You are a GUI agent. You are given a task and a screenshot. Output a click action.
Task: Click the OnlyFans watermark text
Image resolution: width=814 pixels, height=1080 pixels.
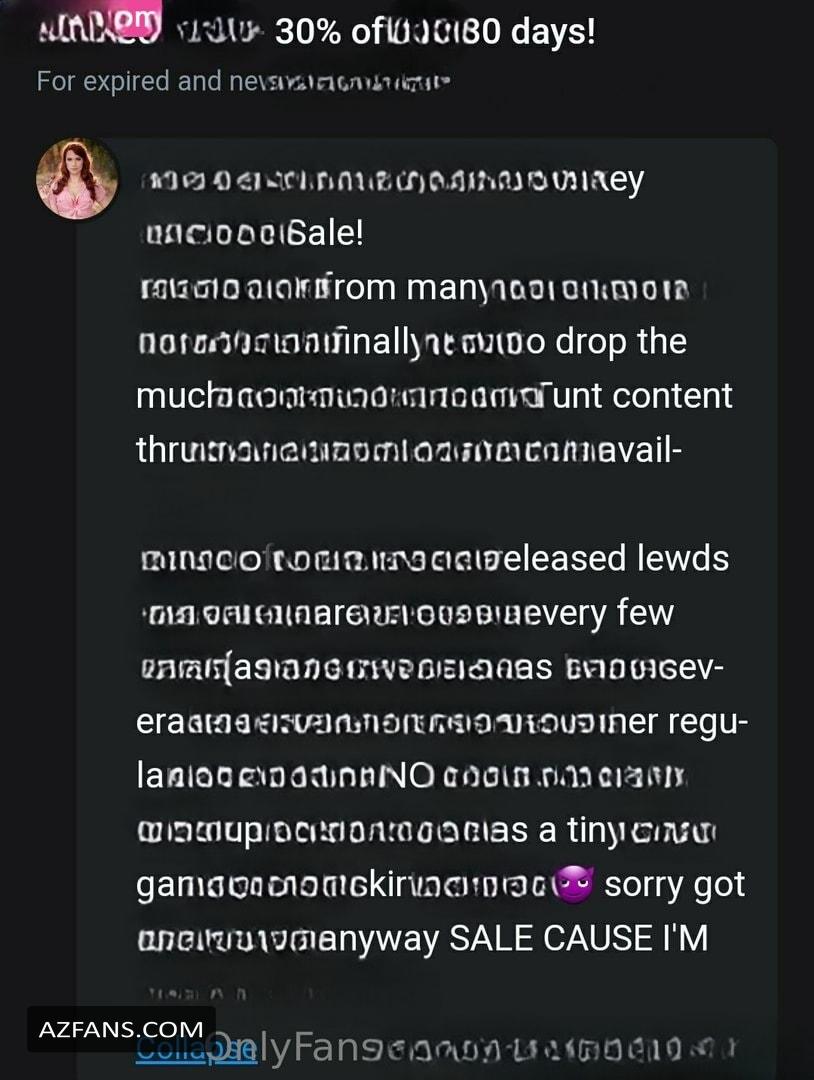(296, 1048)
